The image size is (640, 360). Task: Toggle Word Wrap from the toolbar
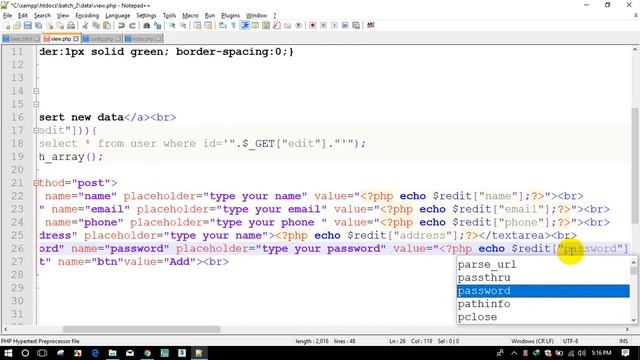[222, 26]
